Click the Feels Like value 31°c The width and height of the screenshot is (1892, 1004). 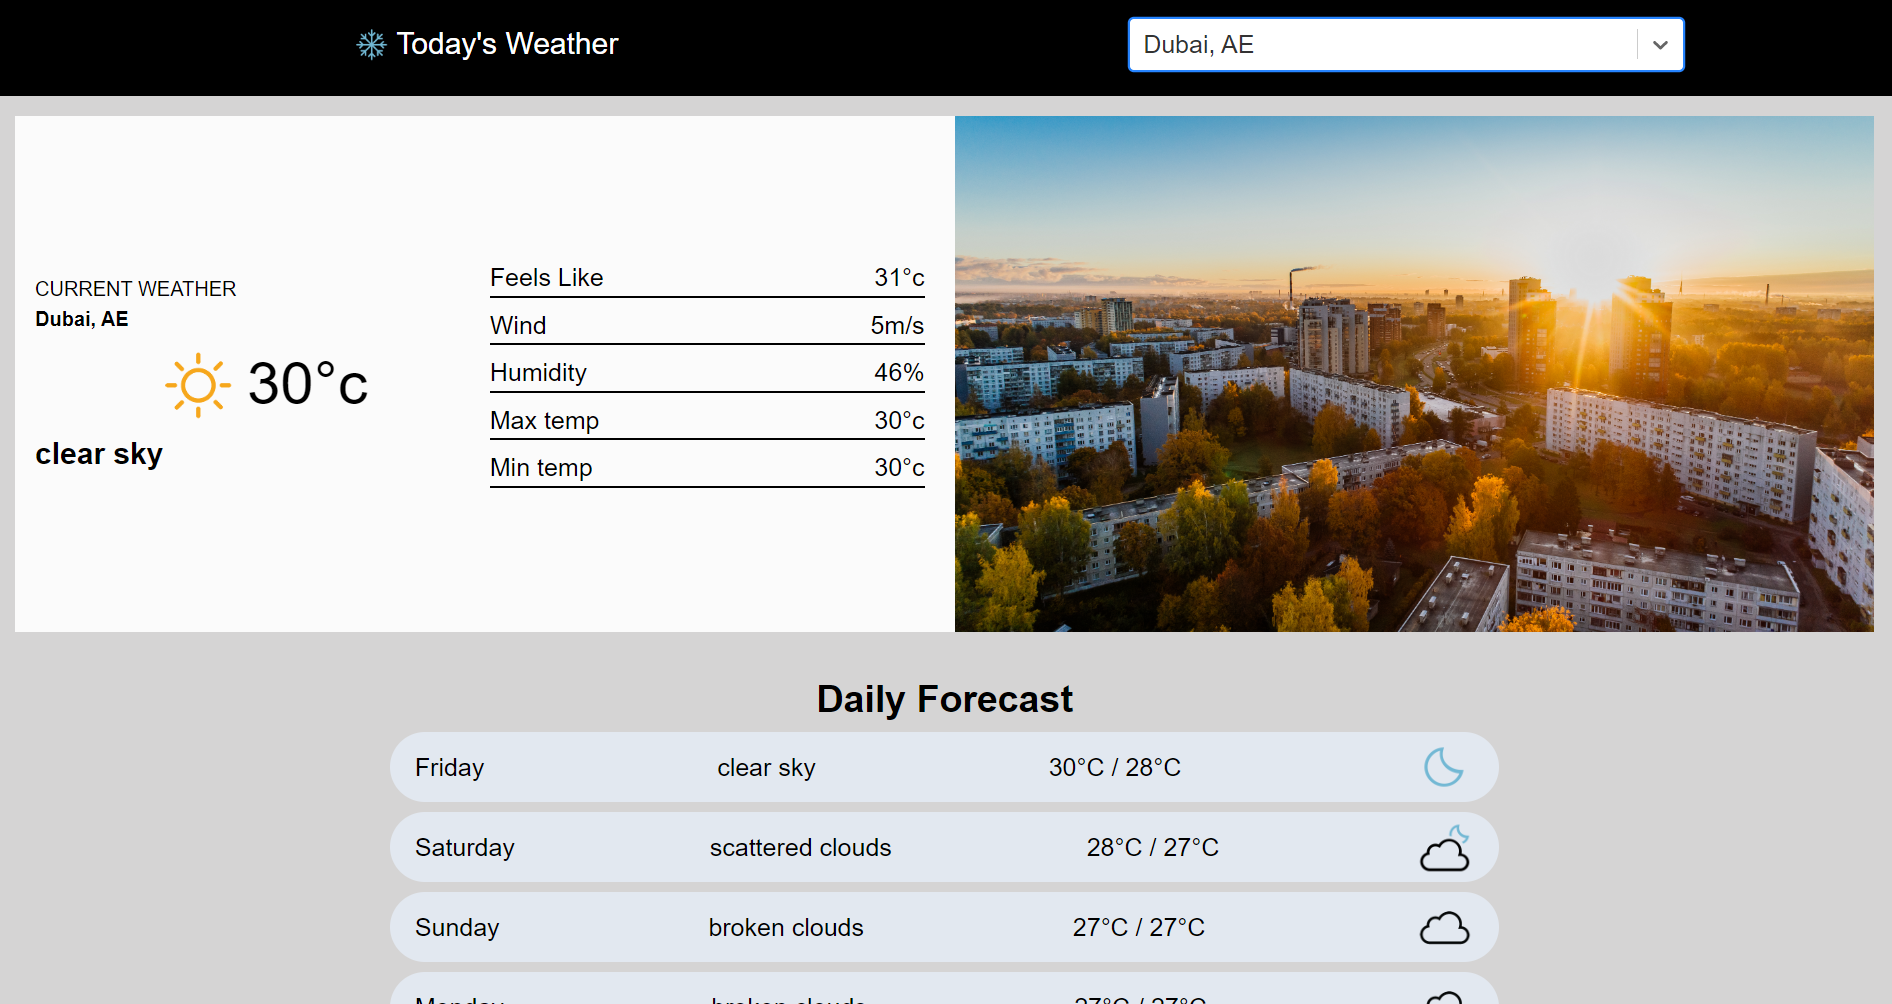(899, 278)
